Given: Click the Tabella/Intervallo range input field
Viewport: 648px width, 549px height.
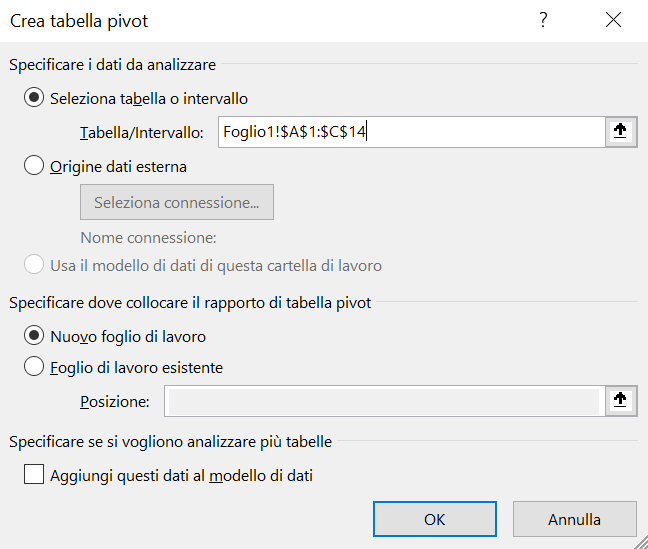Looking at the screenshot, I should pos(412,132).
